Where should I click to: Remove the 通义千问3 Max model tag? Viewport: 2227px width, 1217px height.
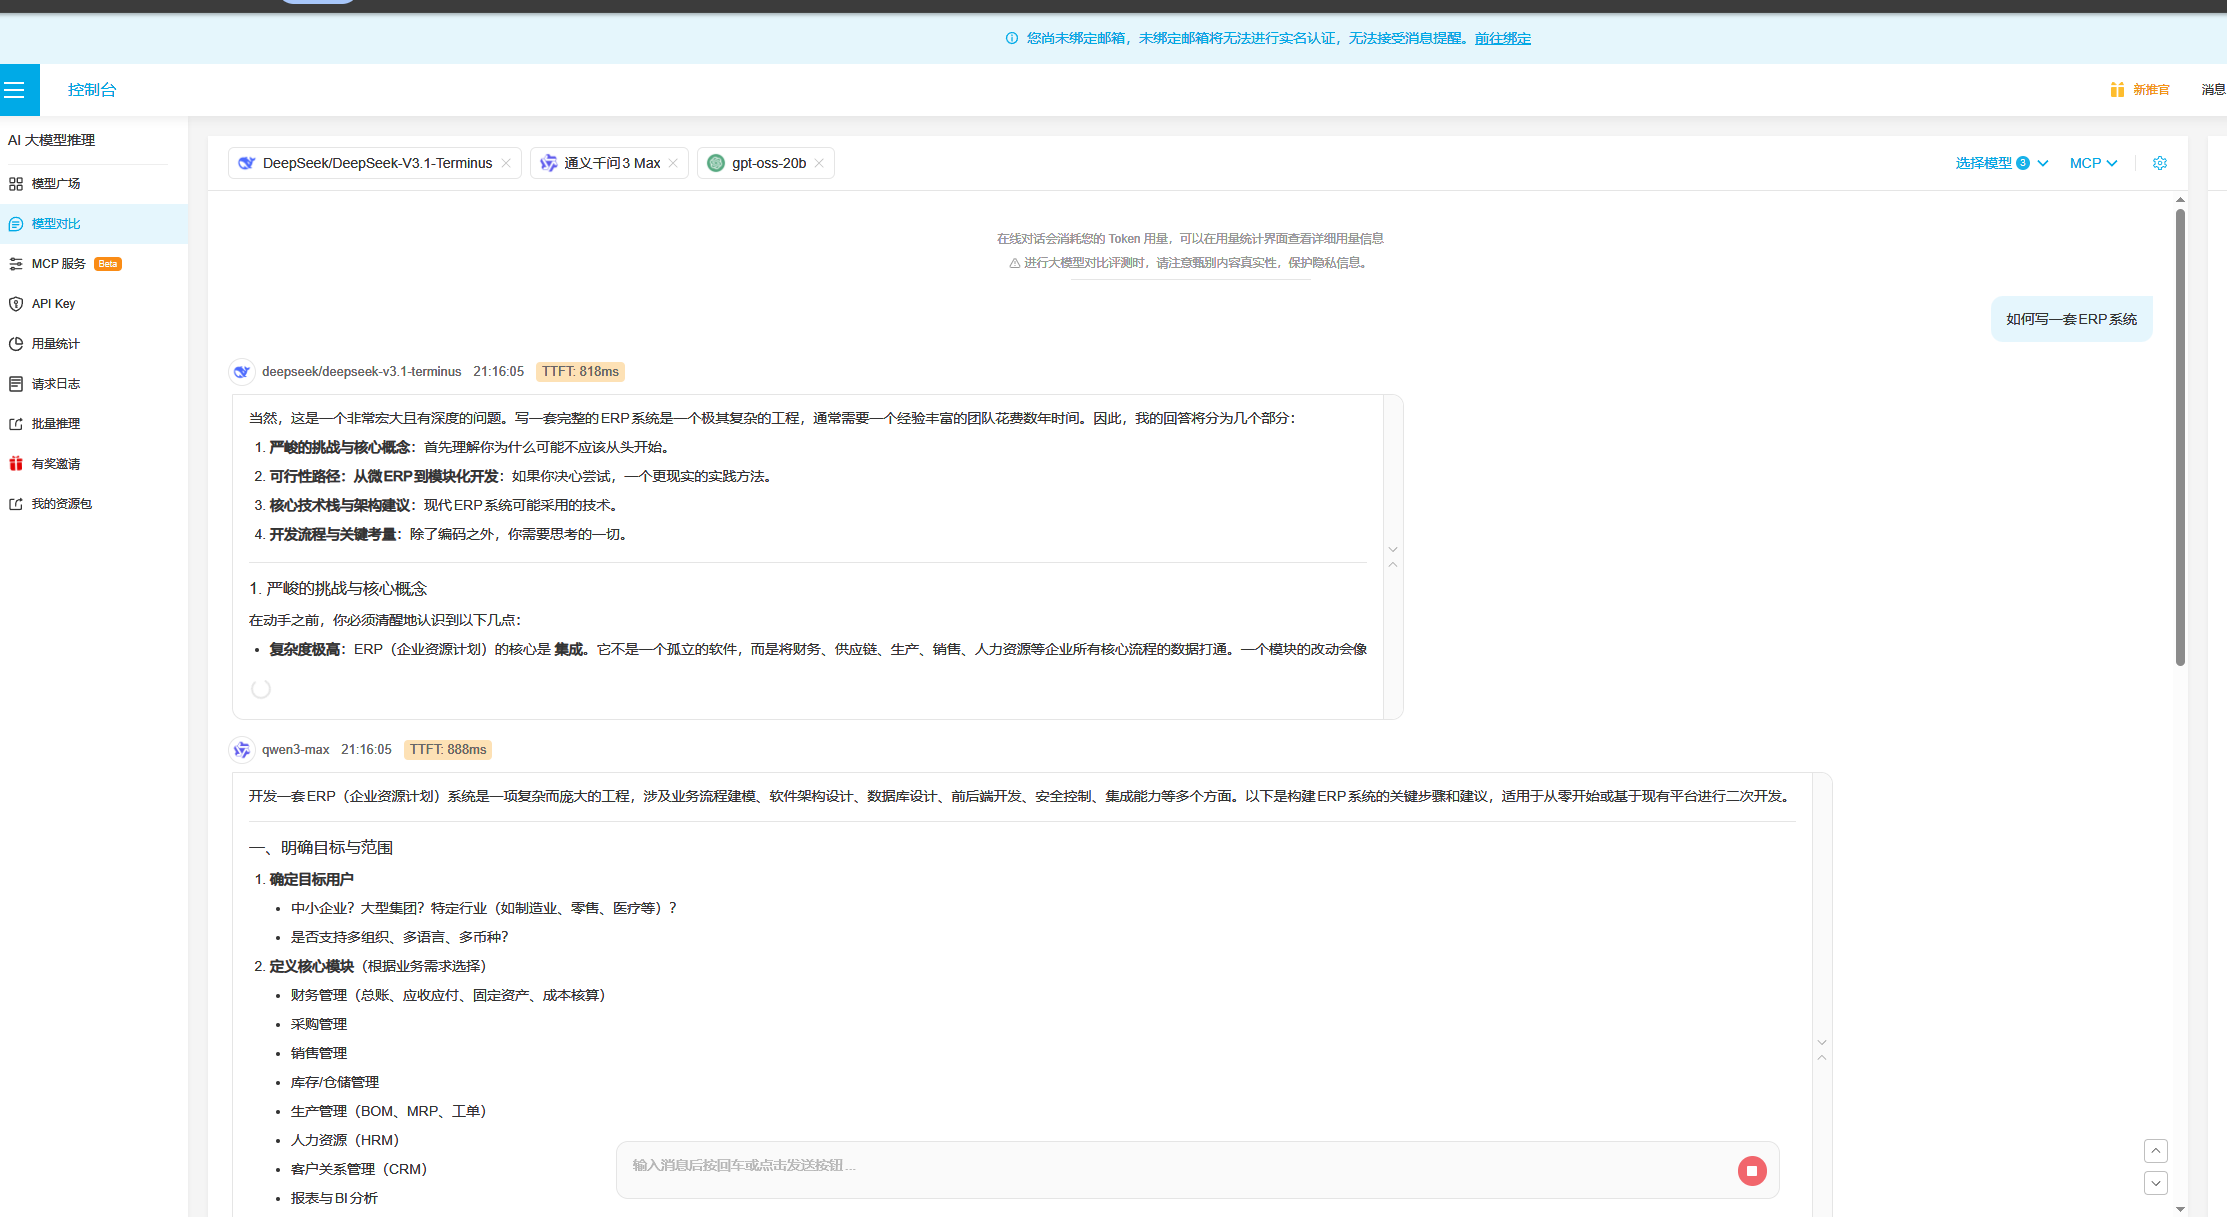(673, 163)
